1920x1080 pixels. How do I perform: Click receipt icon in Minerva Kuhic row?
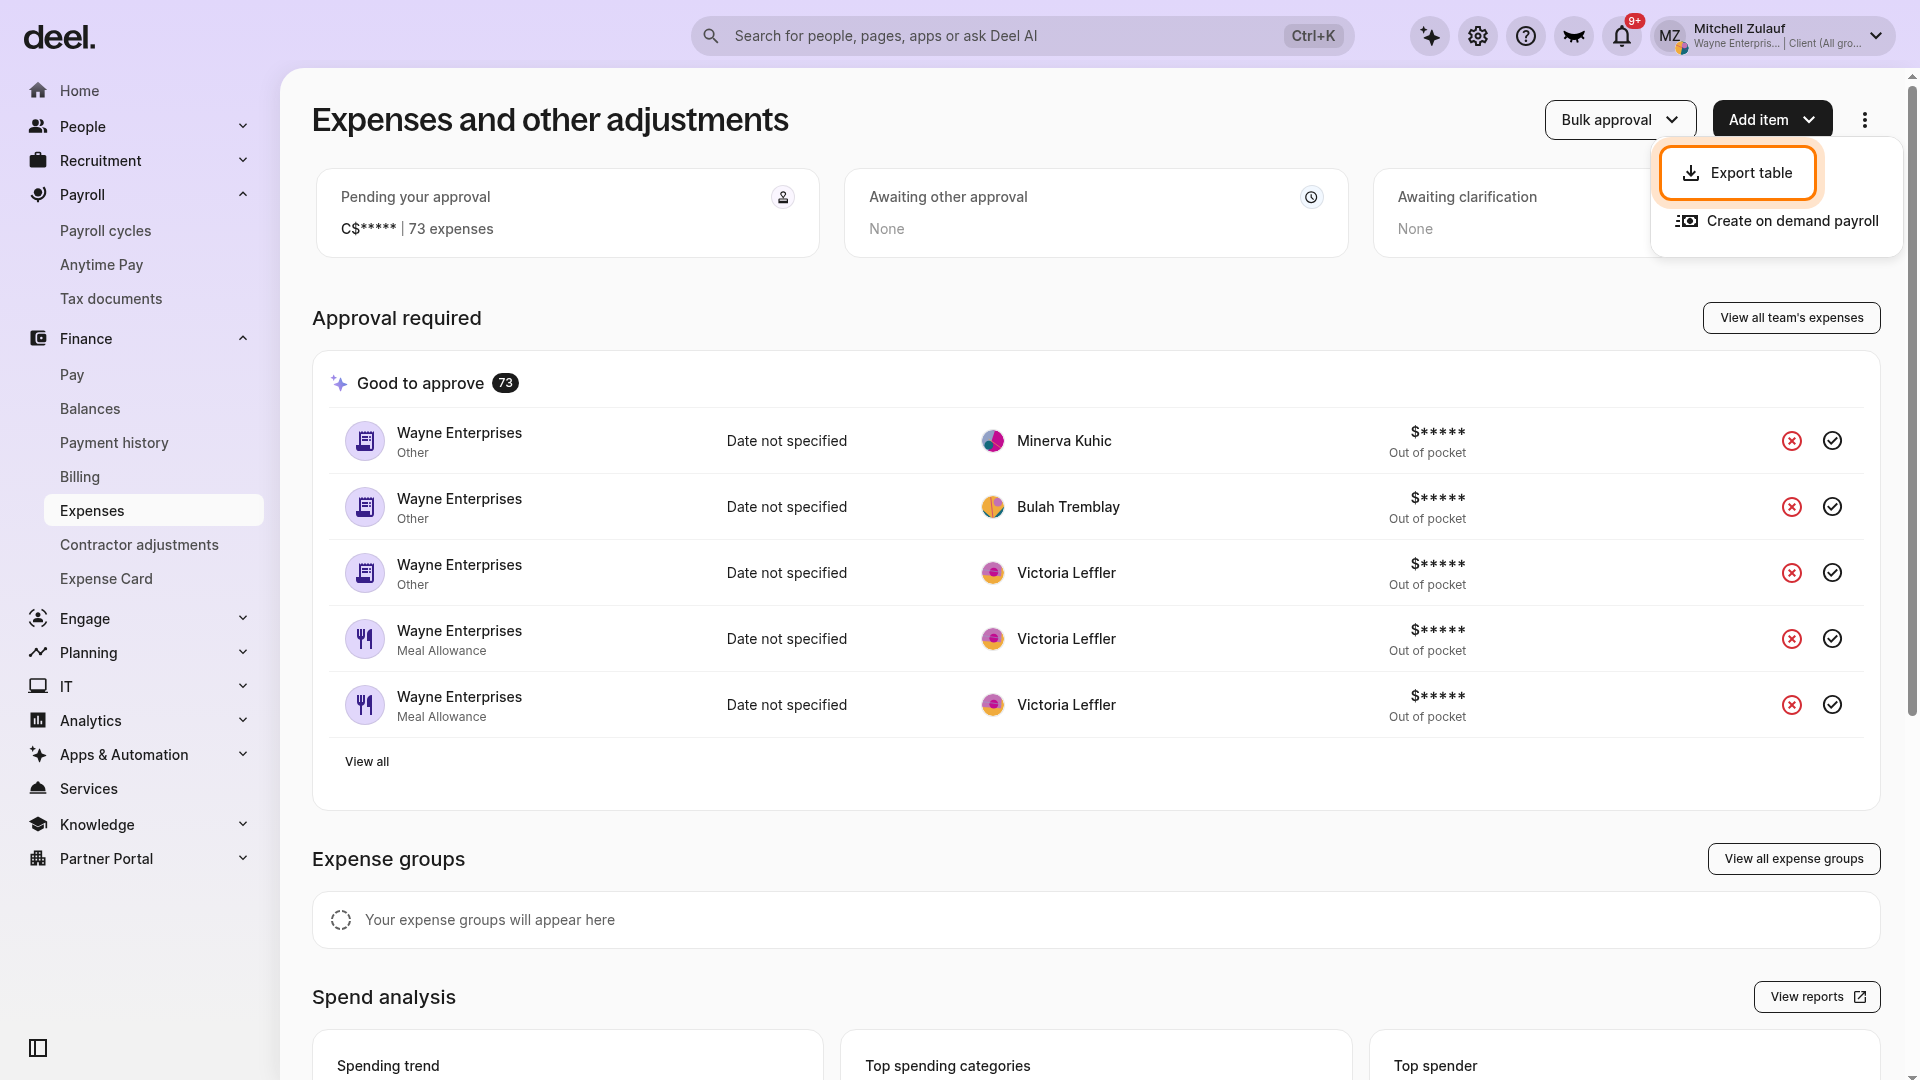365,441
